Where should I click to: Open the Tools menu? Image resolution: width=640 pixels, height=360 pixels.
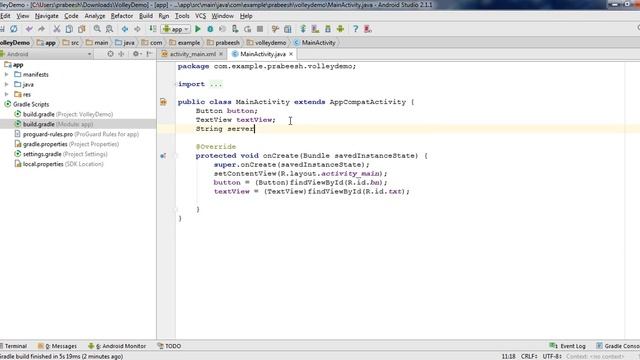pyautogui.click(x=182, y=16)
